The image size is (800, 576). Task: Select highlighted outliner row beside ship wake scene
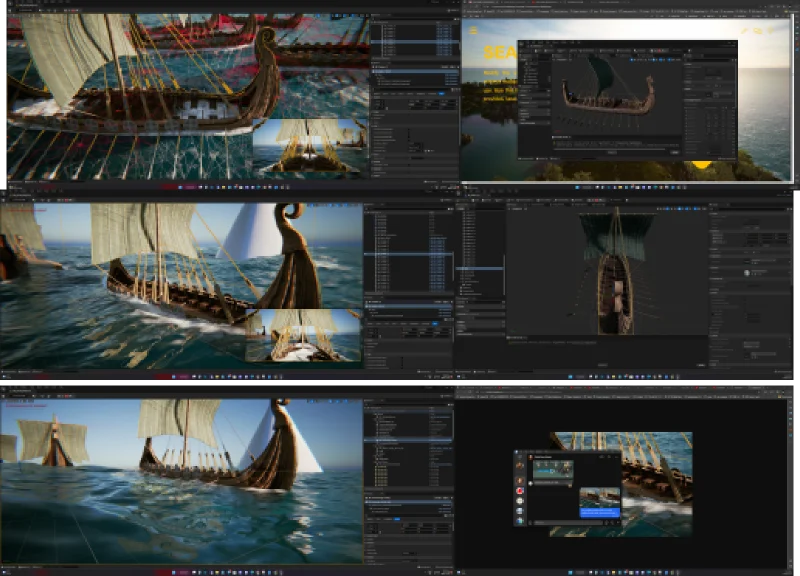click(x=408, y=254)
